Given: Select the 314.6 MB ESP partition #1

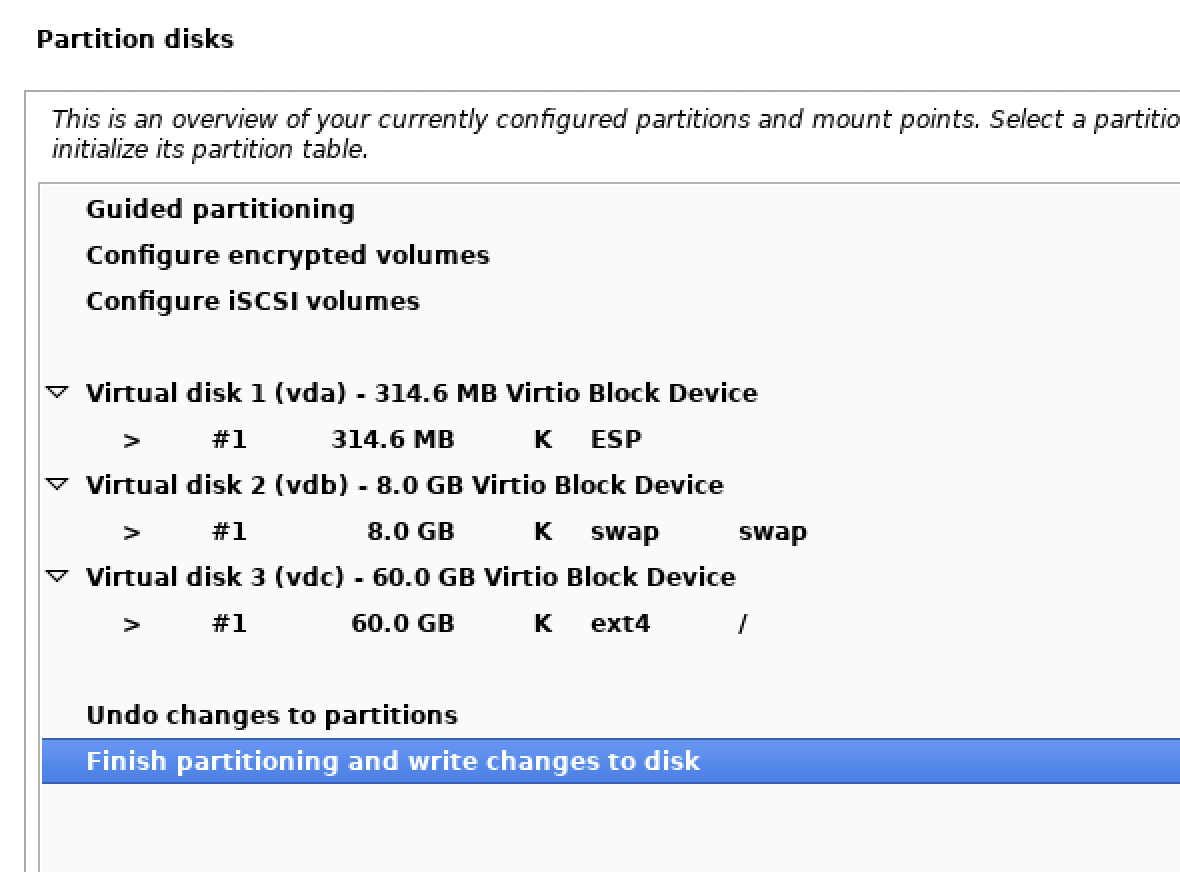Looking at the screenshot, I should 392,439.
